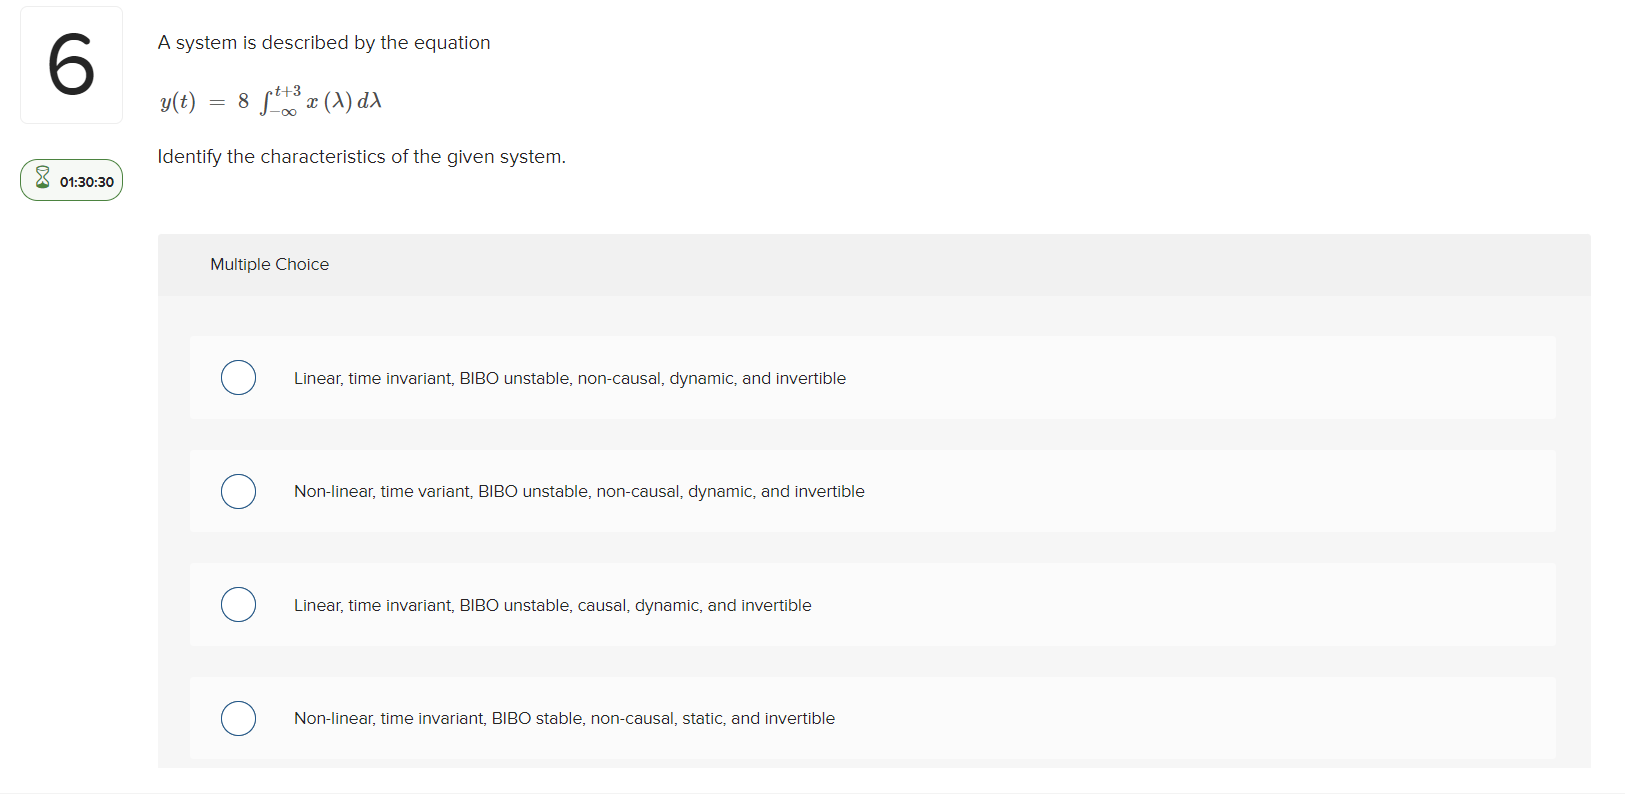Click 'A system is described by the equation'

pyautogui.click(x=324, y=43)
